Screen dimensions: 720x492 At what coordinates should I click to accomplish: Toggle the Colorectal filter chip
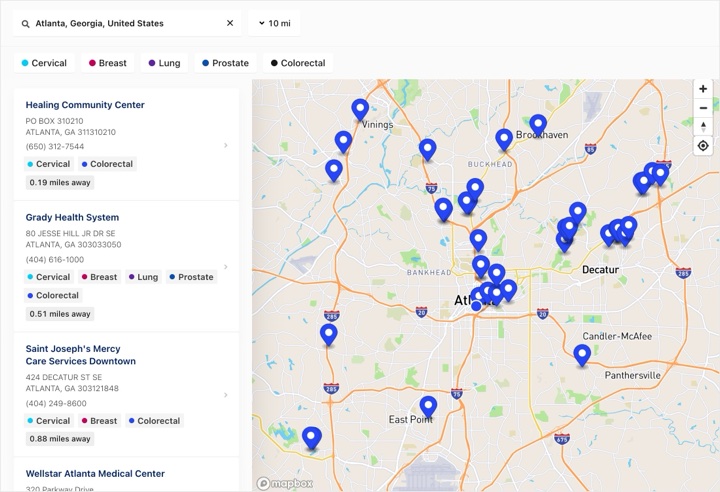(298, 63)
